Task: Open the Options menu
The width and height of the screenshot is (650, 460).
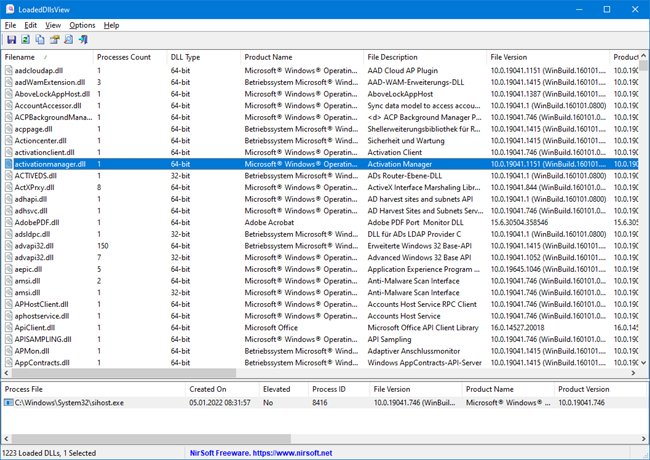Action: 82,24
